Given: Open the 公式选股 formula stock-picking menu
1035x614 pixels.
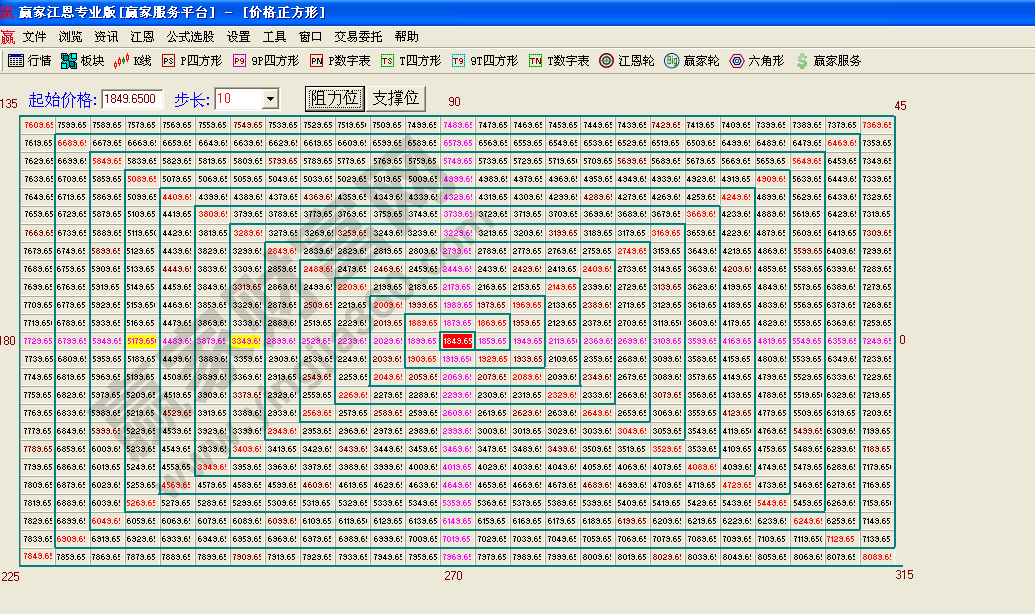Looking at the screenshot, I should pos(190,36).
